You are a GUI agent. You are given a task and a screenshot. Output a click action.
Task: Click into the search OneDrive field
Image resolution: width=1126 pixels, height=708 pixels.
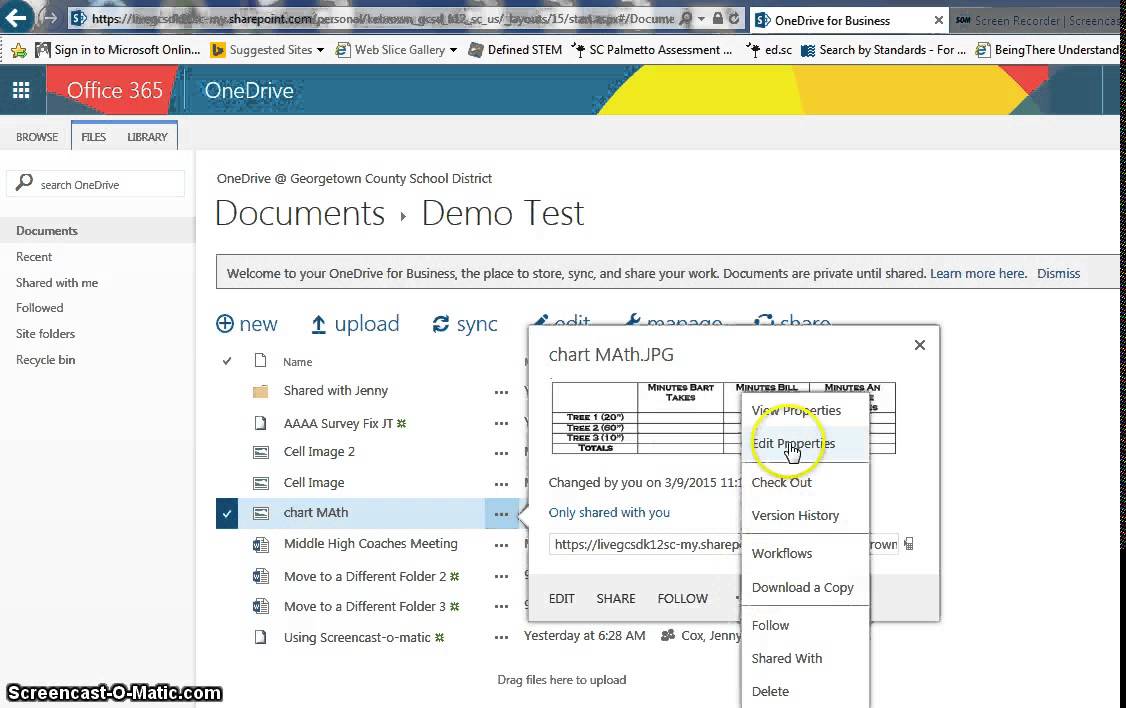click(96, 184)
